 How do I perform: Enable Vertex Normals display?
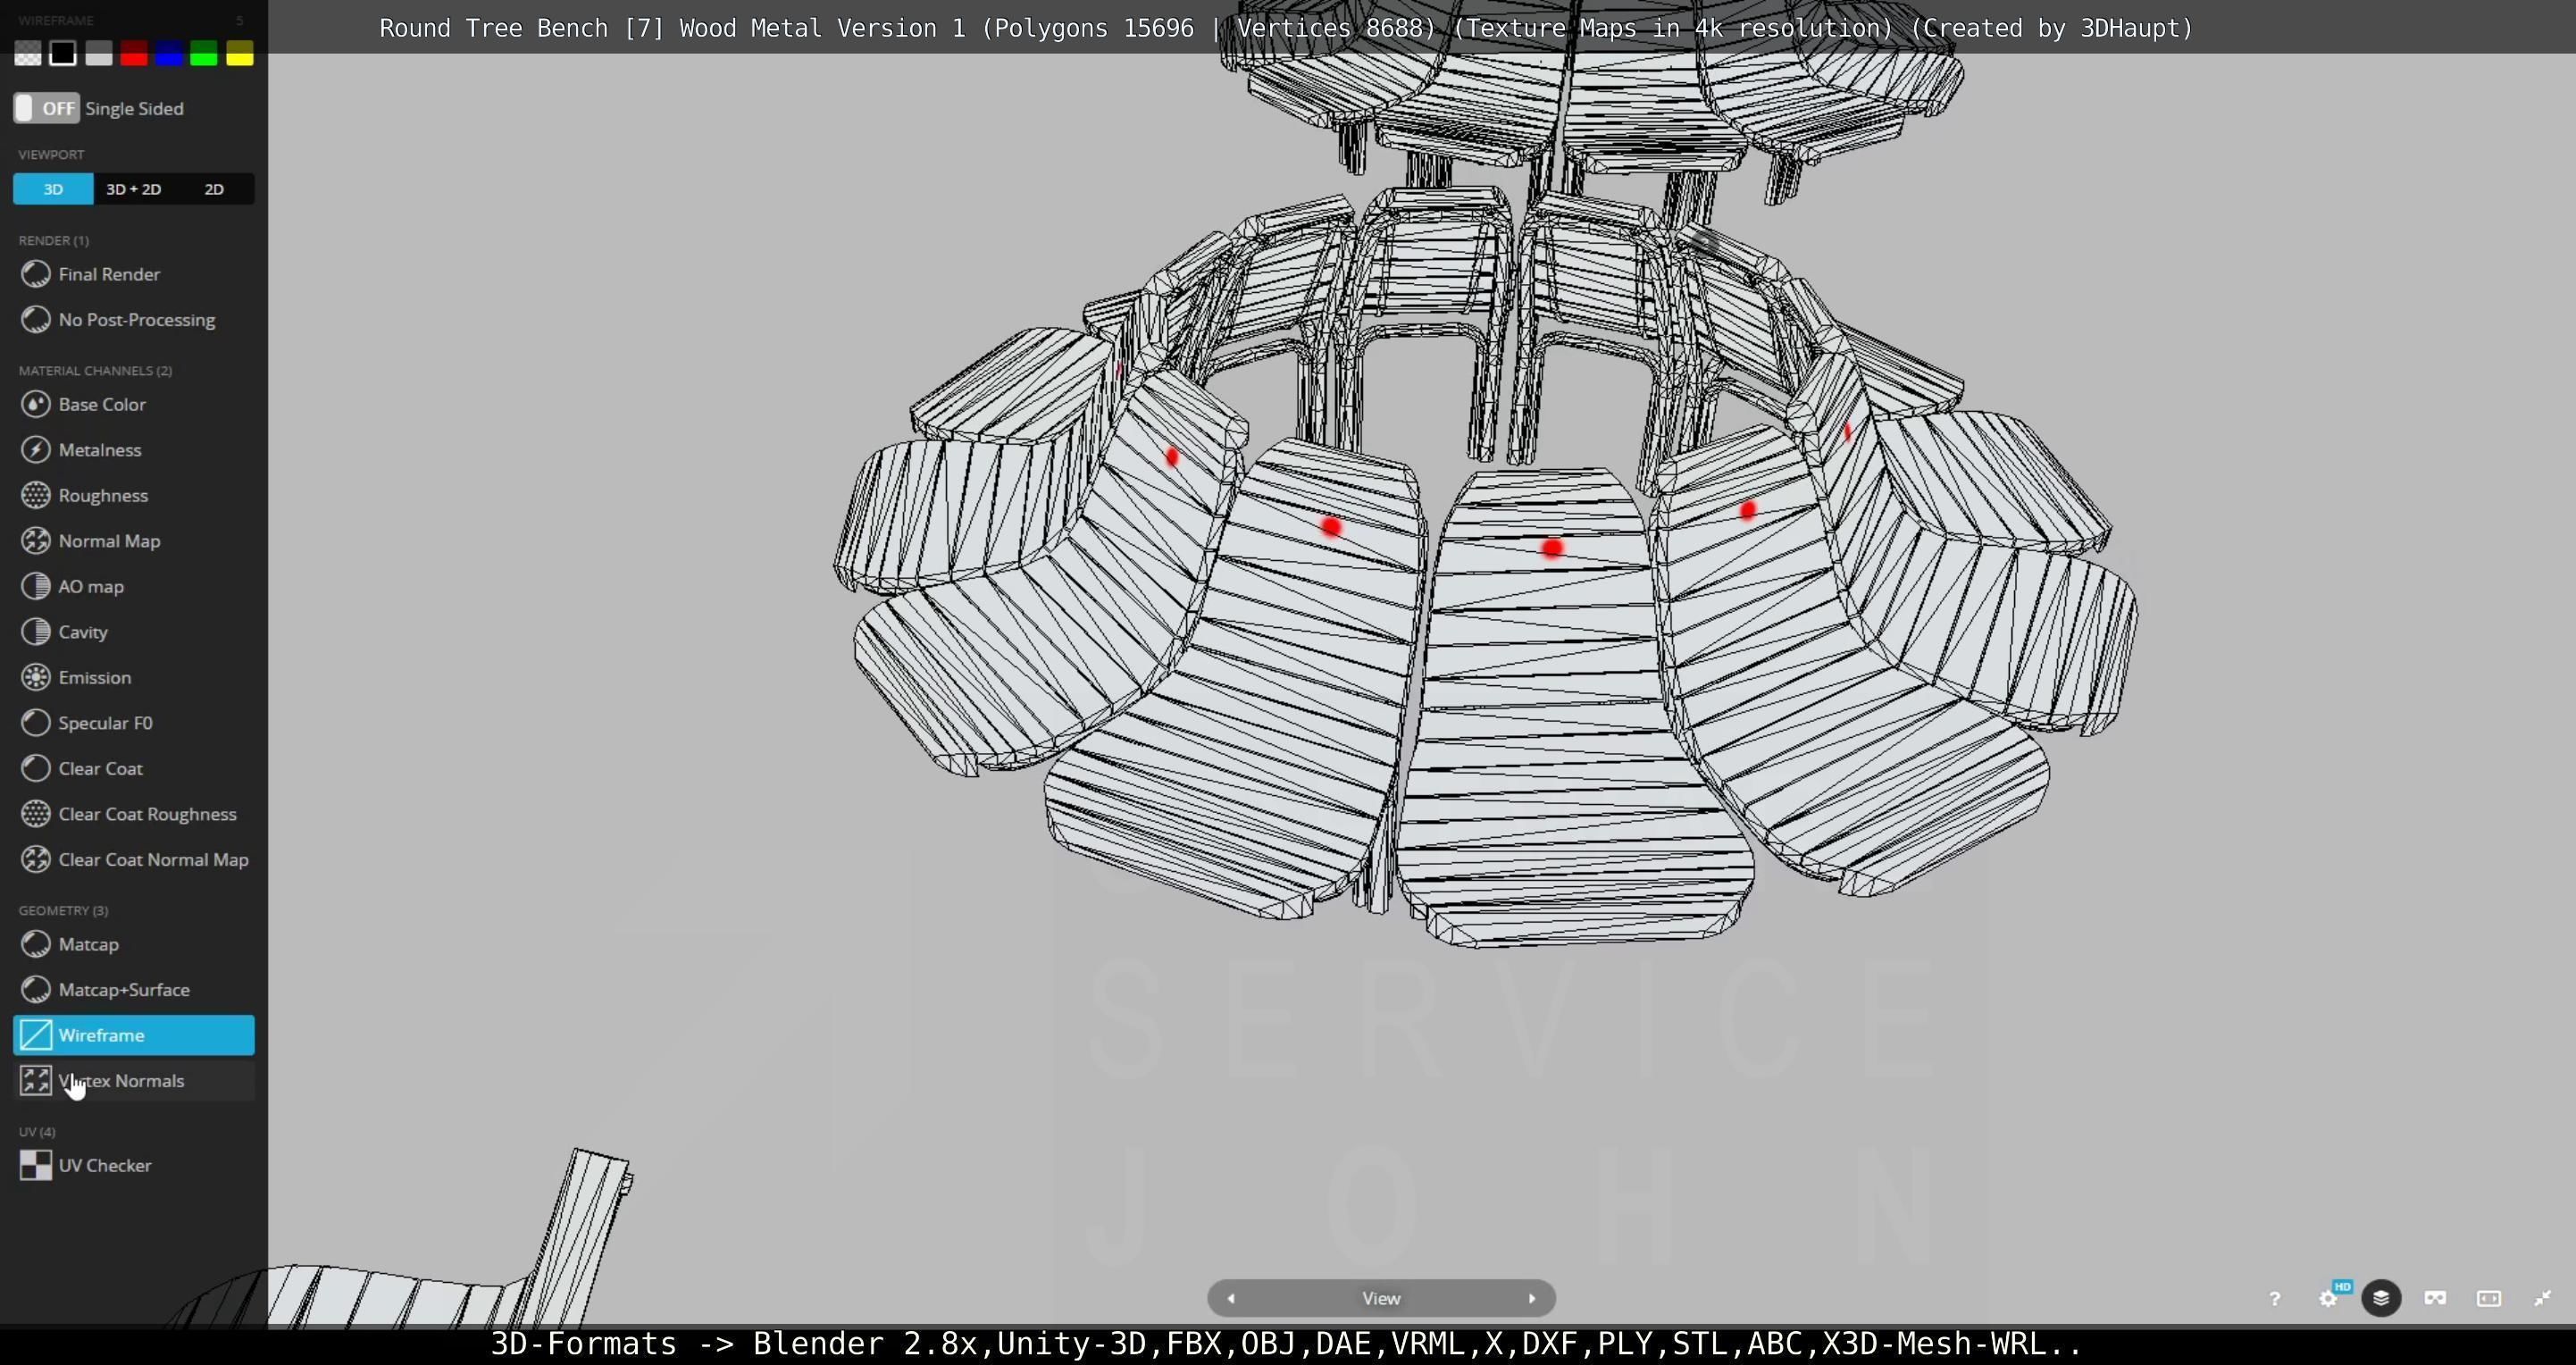133,1081
